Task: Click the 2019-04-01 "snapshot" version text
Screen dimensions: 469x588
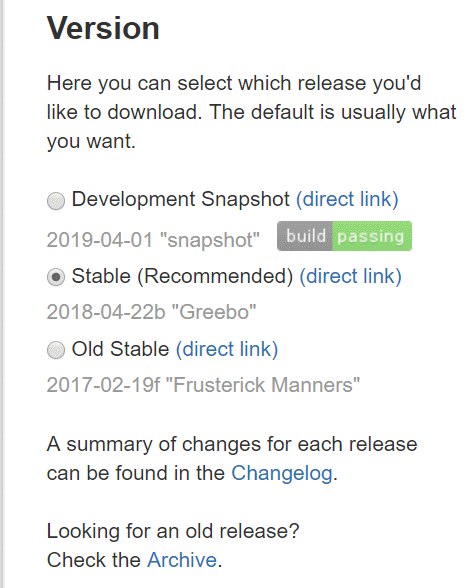Action: [x=153, y=240]
